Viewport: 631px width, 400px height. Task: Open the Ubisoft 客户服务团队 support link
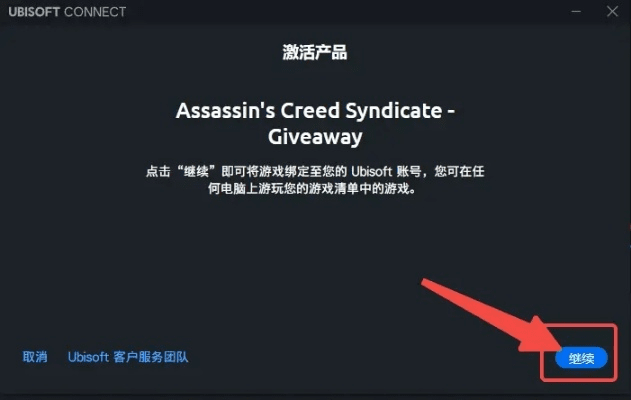(x=128, y=357)
